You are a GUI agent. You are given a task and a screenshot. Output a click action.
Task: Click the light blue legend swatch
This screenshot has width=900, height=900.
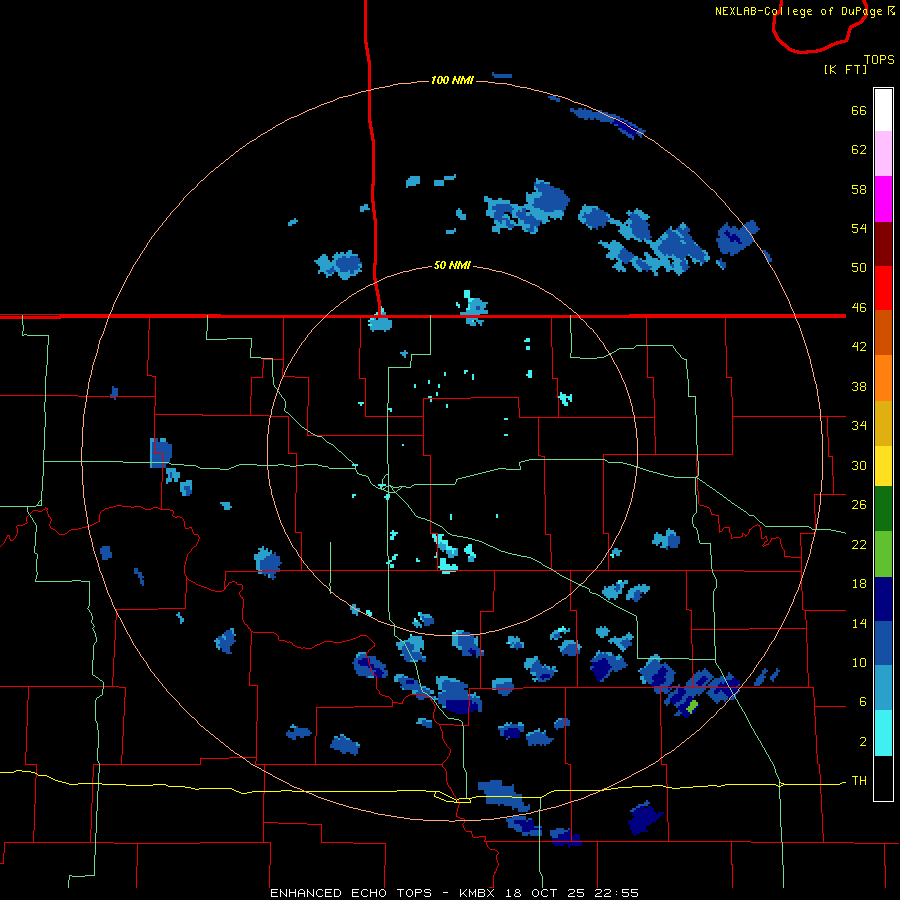click(883, 688)
